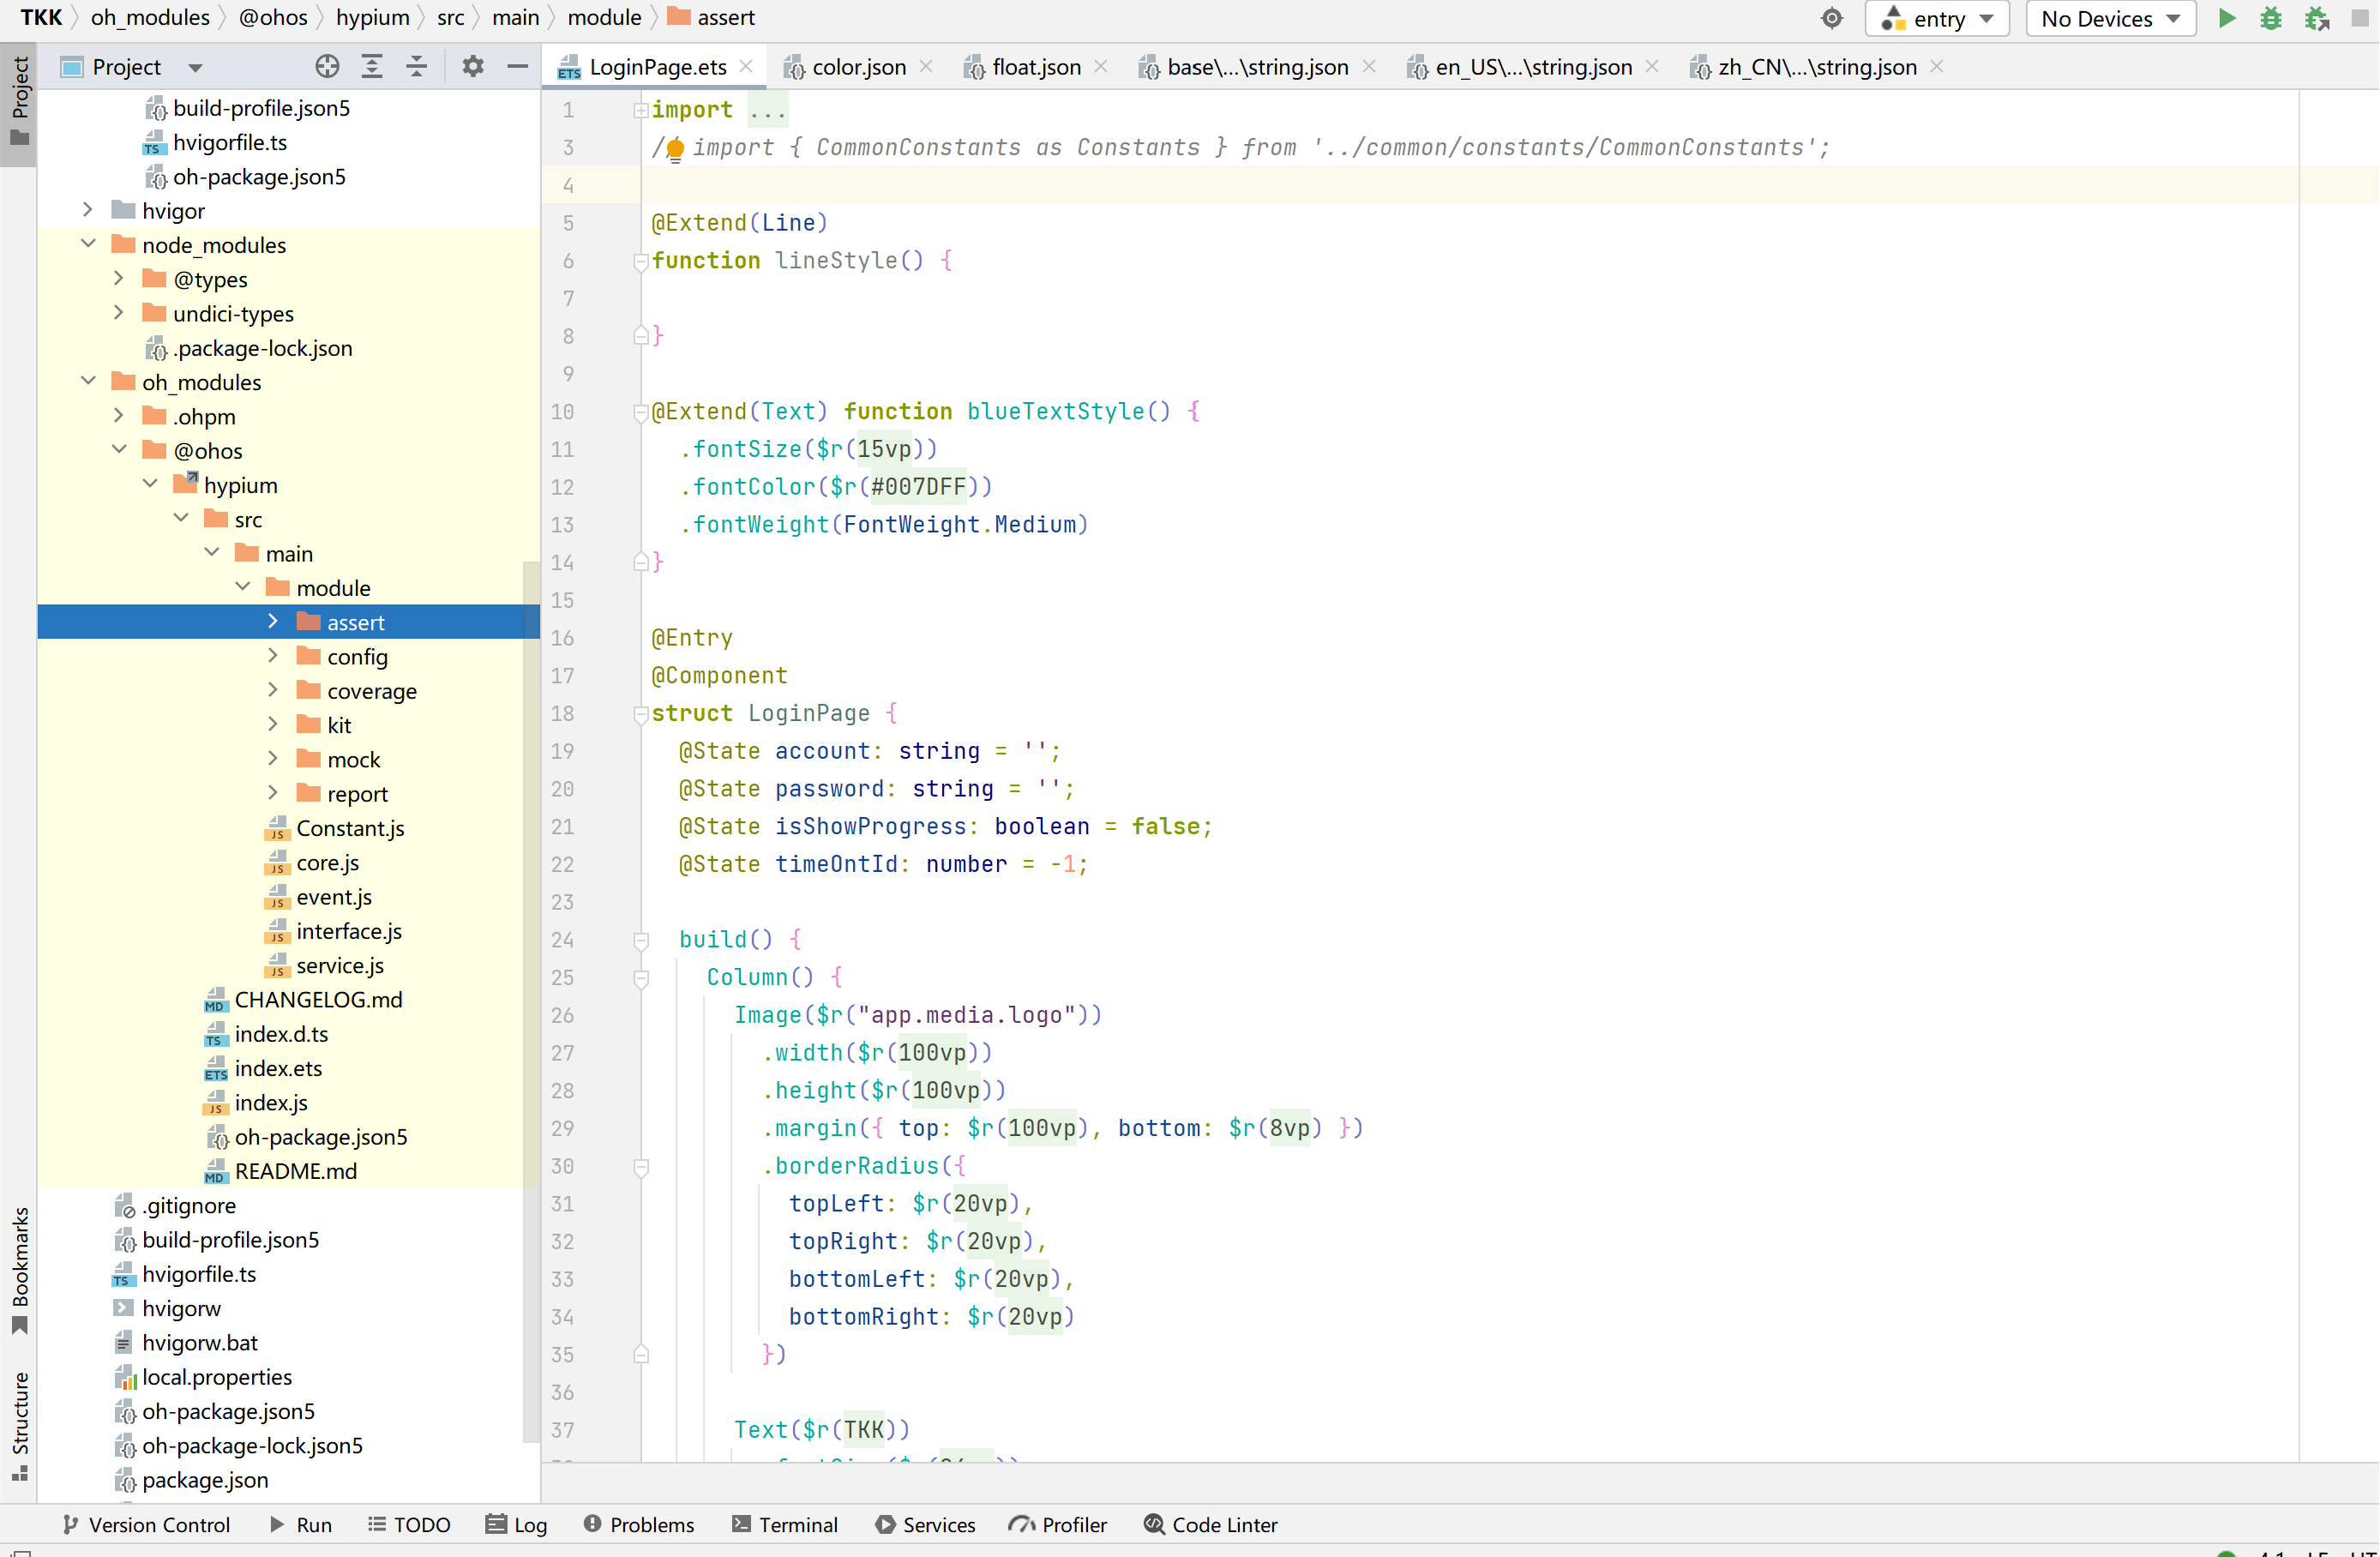Open the Services tool window
This screenshot has height=1557, width=2380.
[925, 1524]
